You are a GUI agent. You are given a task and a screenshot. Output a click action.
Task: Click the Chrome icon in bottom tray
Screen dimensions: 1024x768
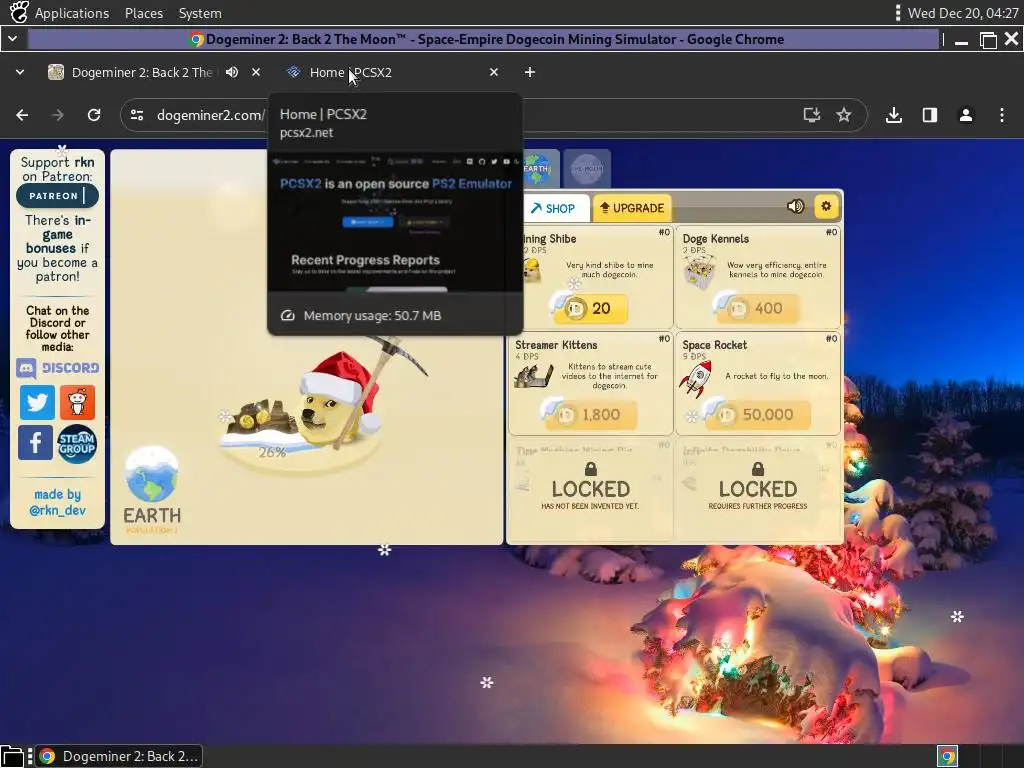tap(948, 756)
